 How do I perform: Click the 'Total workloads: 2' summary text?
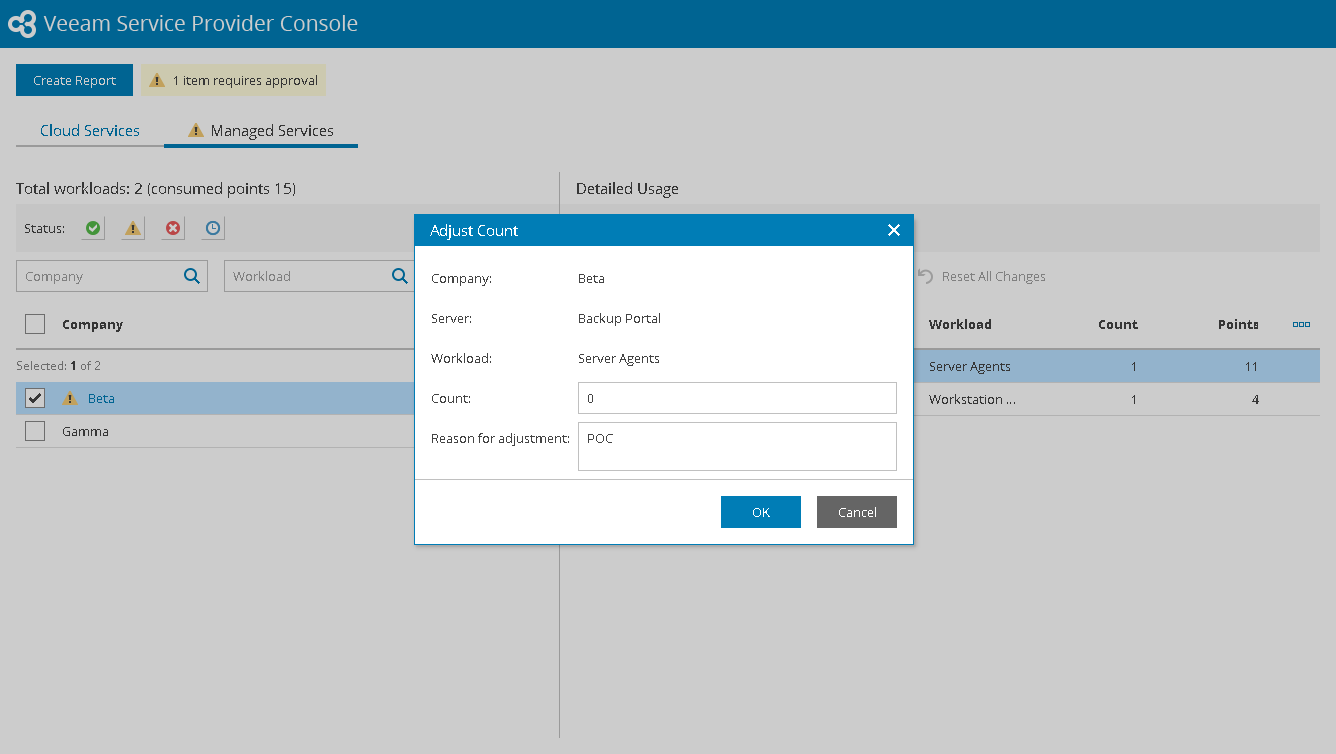pos(156,188)
